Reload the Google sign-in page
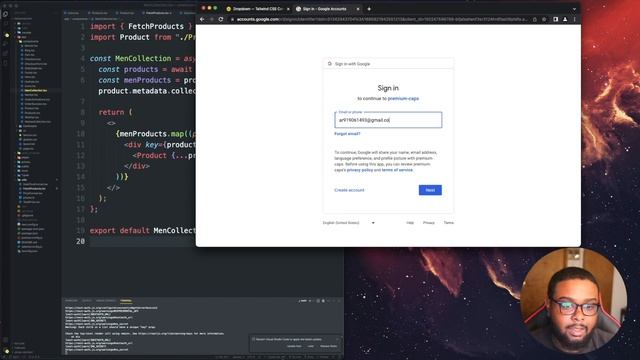The width and height of the screenshot is (640, 360). 221,19
